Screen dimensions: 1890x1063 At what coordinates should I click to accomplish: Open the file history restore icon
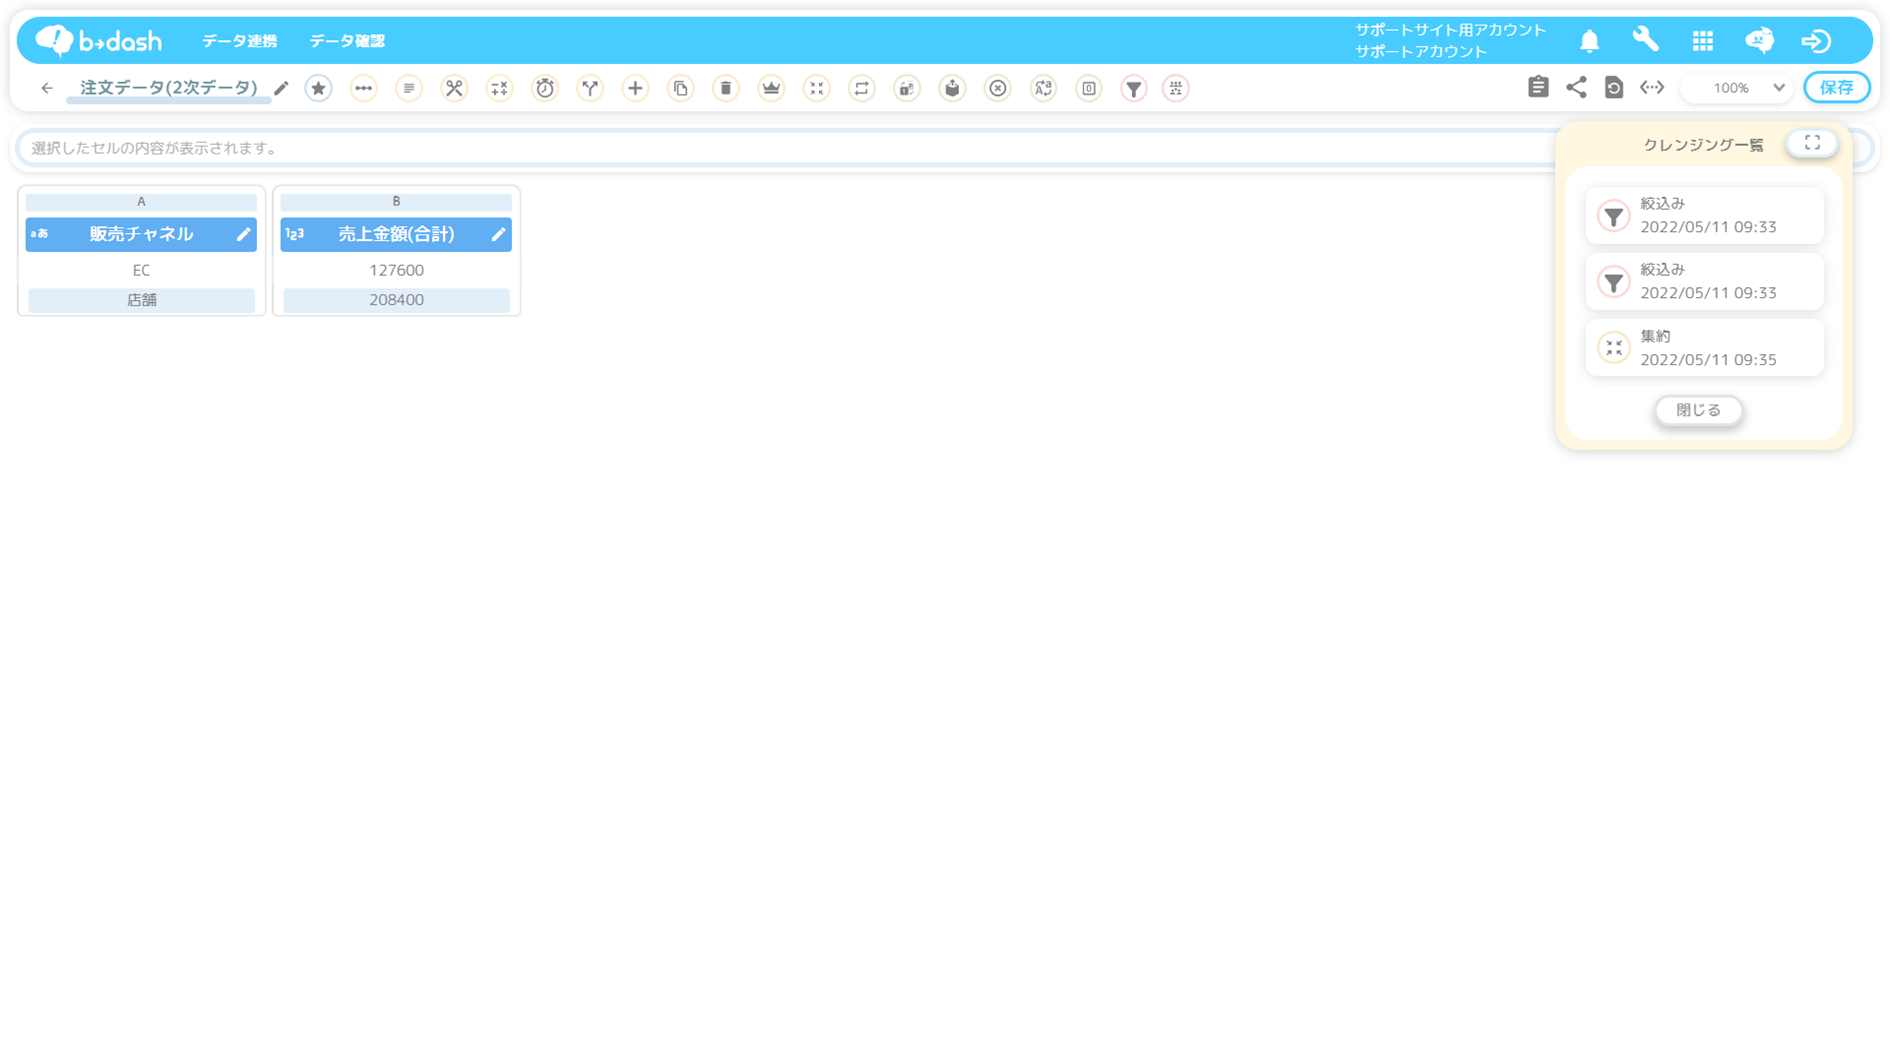click(x=1614, y=87)
